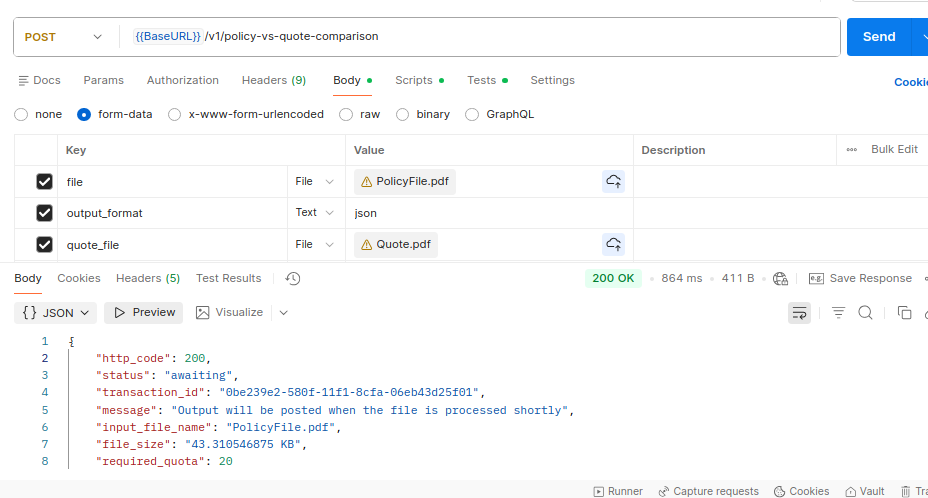
Task: Change type dropdown for output_format key
Action: click(315, 213)
